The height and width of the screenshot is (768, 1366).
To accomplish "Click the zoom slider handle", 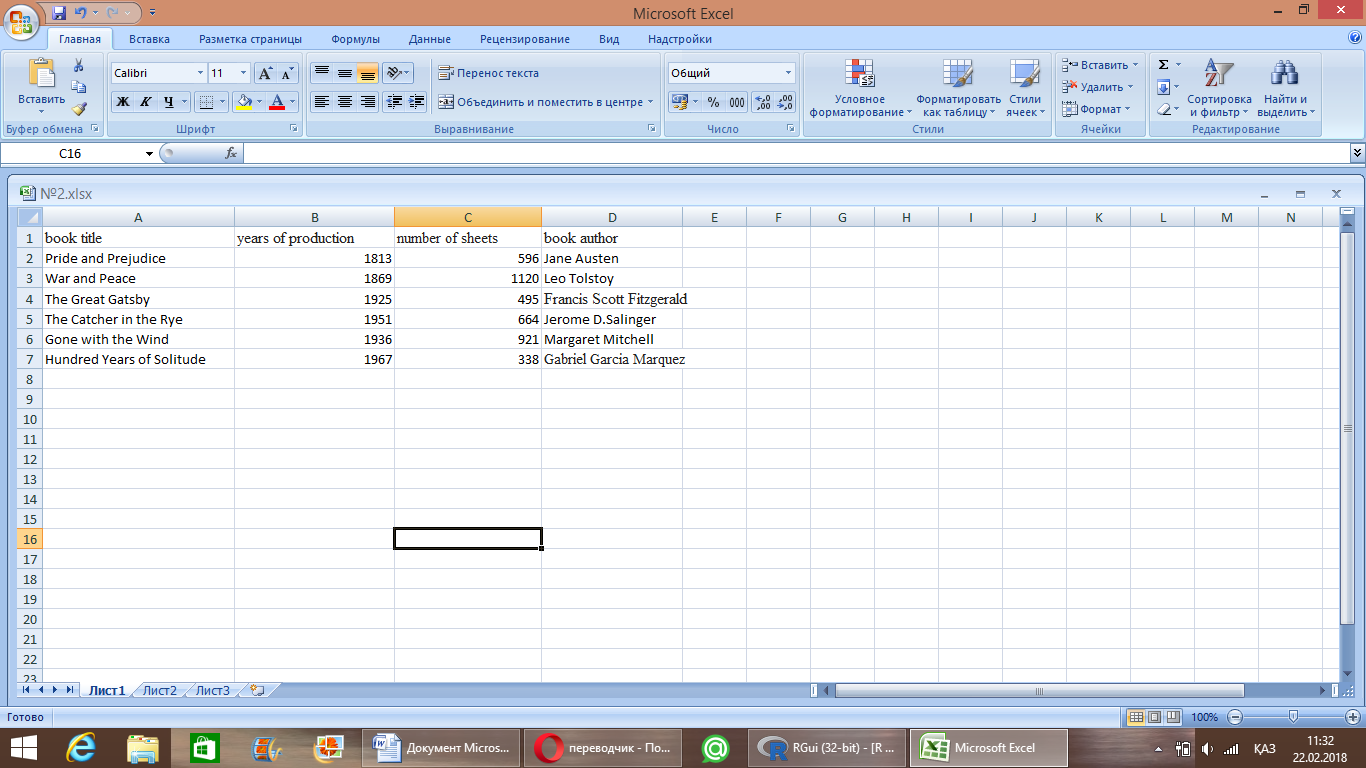I will 1294,717.
